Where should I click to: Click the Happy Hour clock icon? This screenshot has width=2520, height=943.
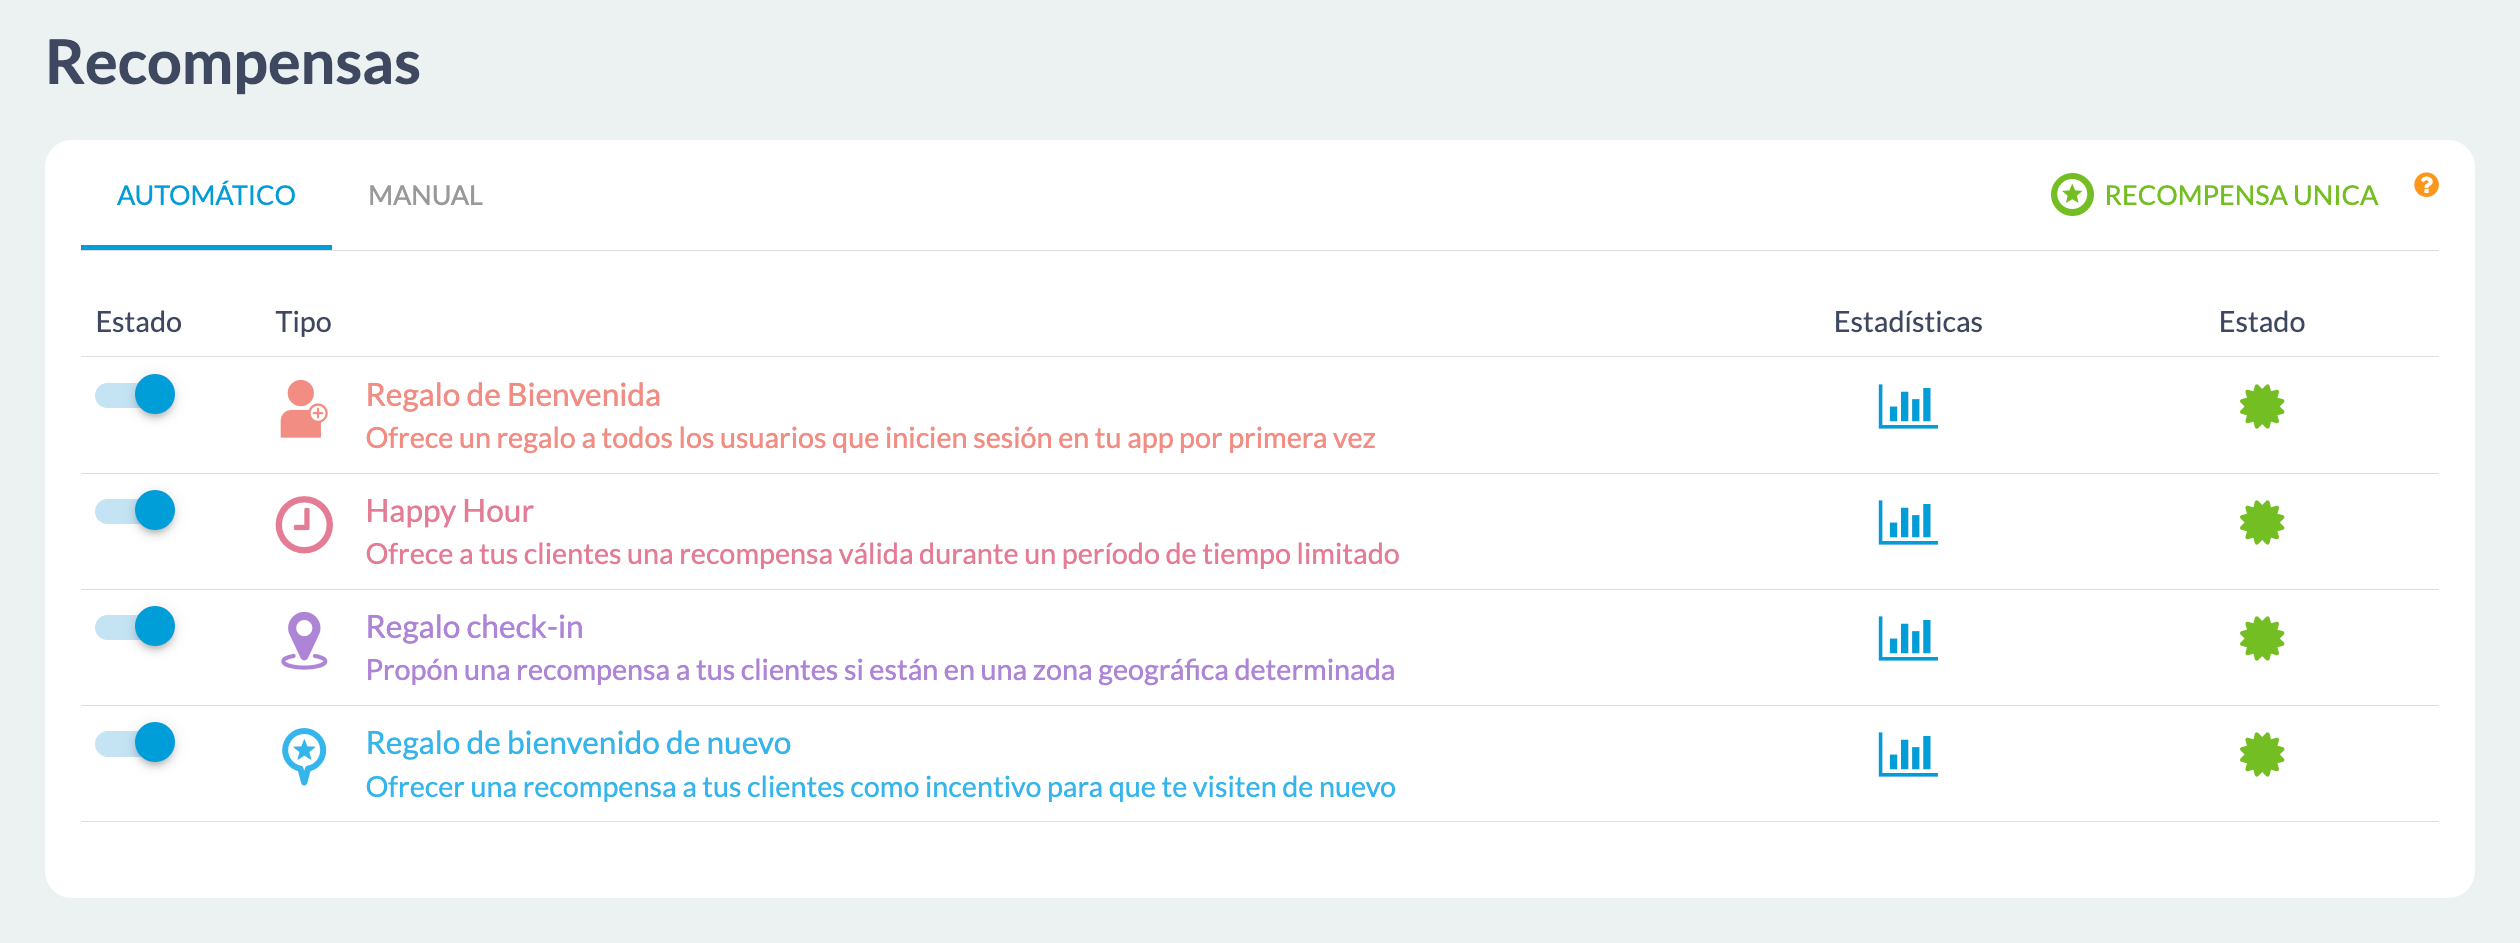click(x=304, y=524)
